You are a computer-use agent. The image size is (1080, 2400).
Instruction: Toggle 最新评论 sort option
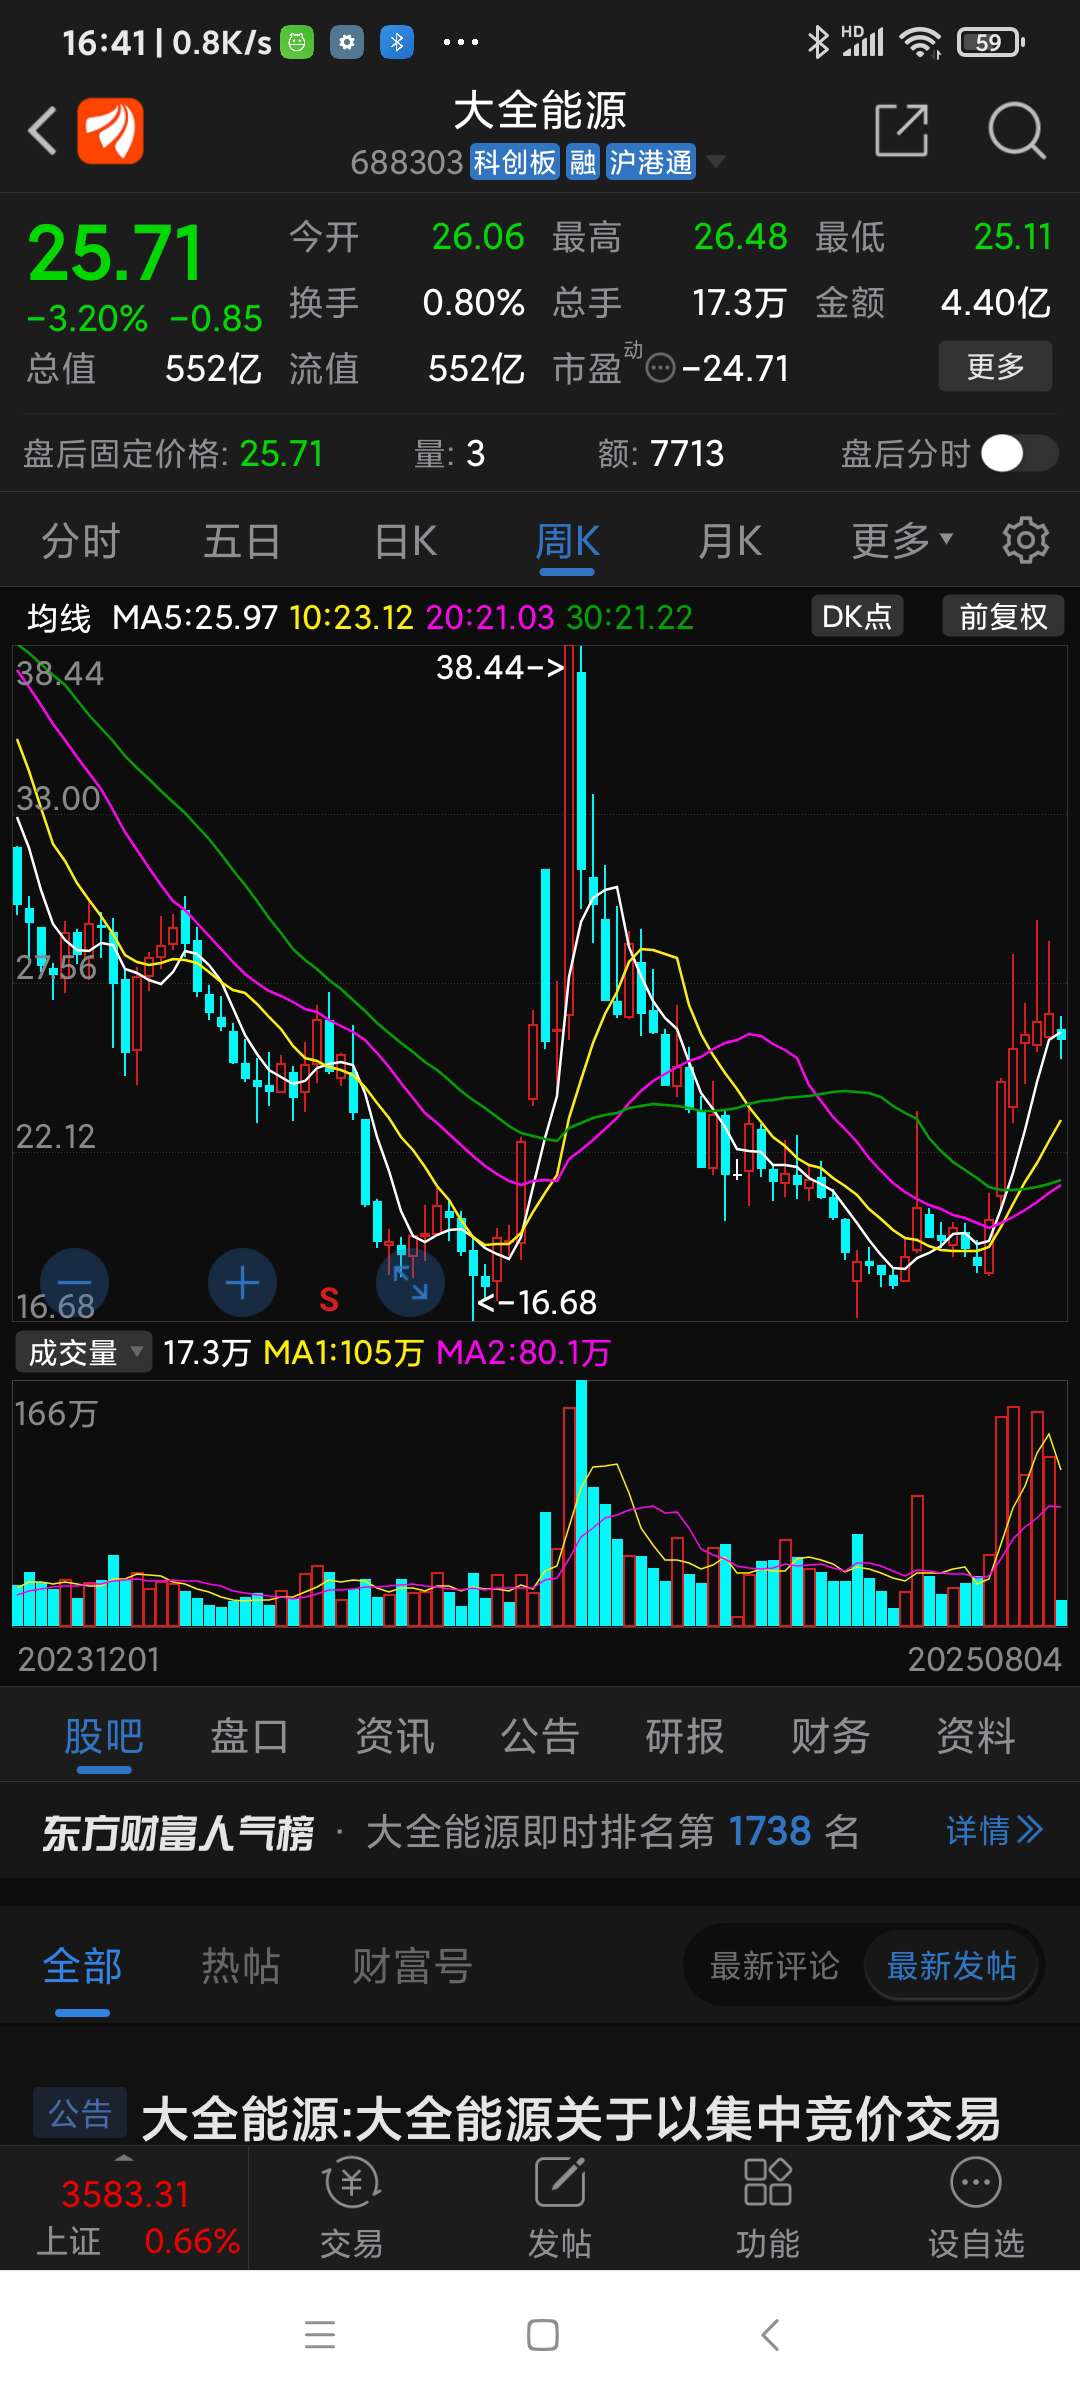774,1966
